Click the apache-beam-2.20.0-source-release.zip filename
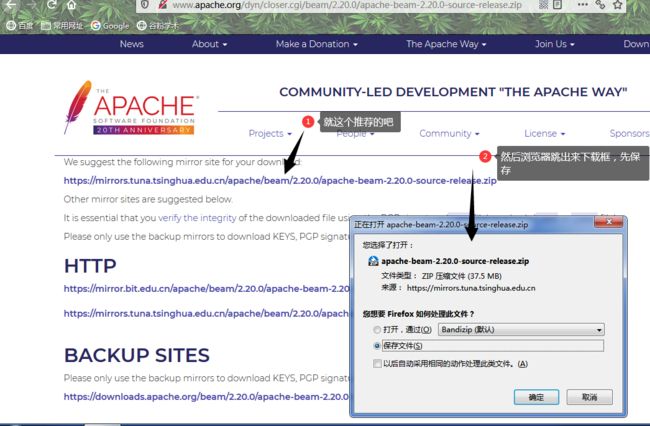The height and width of the screenshot is (426, 650). click(x=455, y=261)
